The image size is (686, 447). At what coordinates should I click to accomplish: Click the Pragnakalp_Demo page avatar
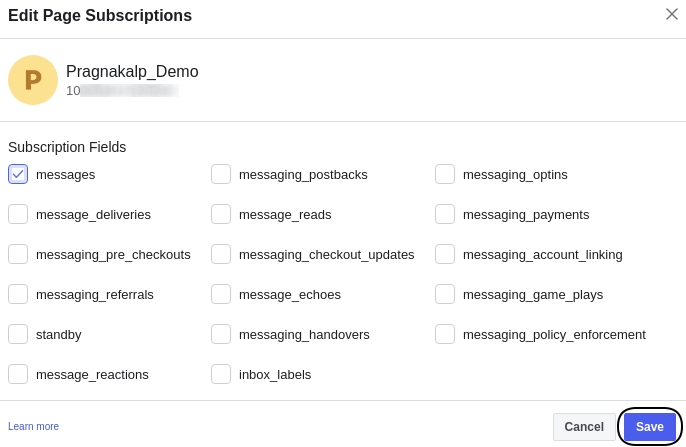pyautogui.click(x=33, y=80)
